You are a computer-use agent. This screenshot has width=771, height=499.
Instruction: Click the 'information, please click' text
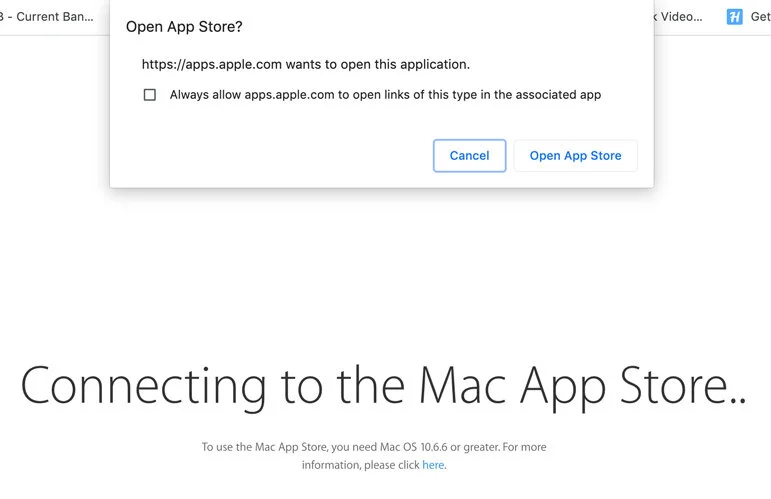(360, 465)
